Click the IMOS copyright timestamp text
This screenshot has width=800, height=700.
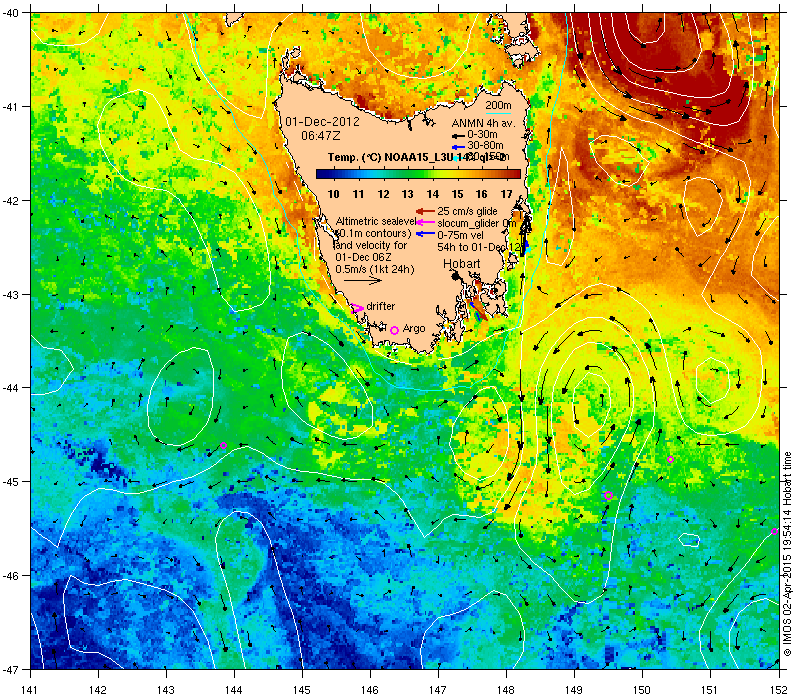point(787,555)
